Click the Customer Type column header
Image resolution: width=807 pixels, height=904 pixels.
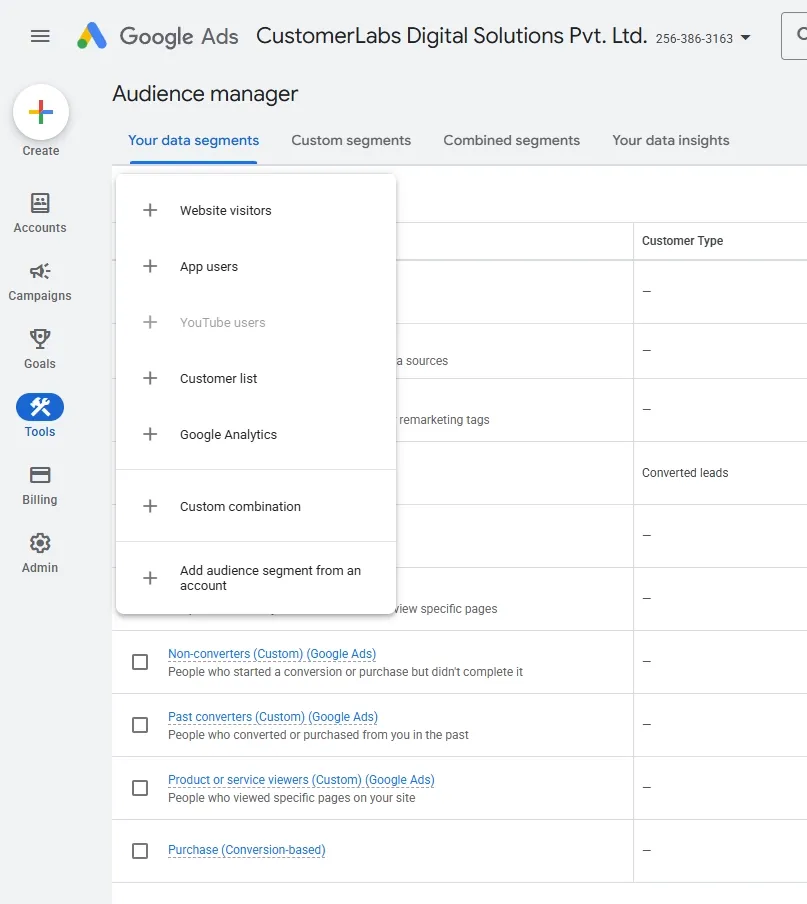click(x=682, y=240)
